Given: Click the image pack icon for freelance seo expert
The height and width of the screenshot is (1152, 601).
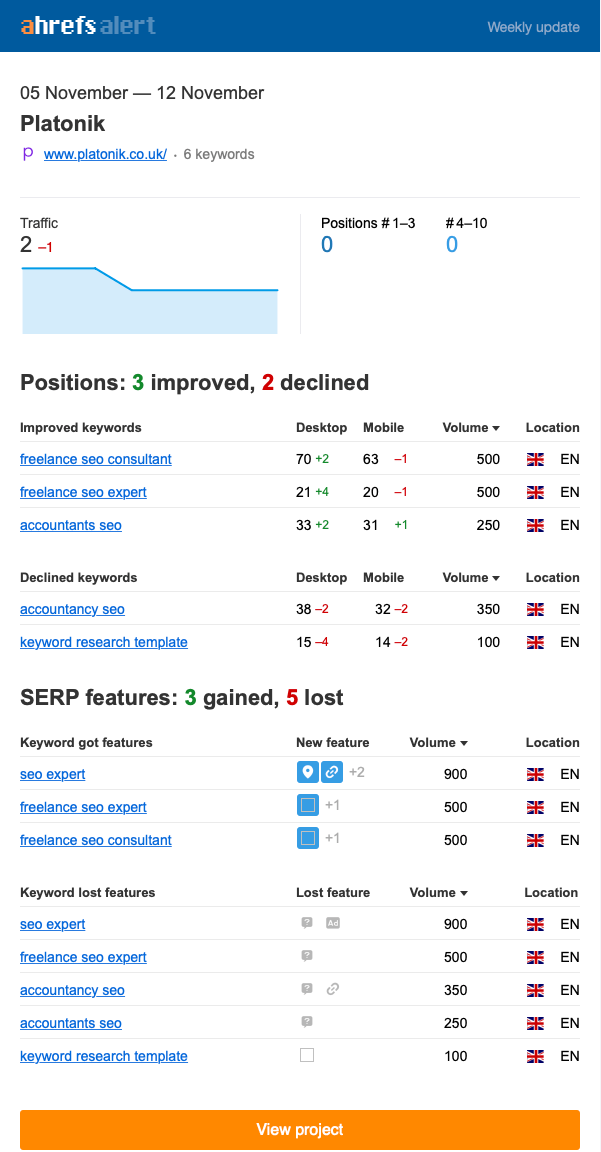Looking at the screenshot, I should 307,806.
